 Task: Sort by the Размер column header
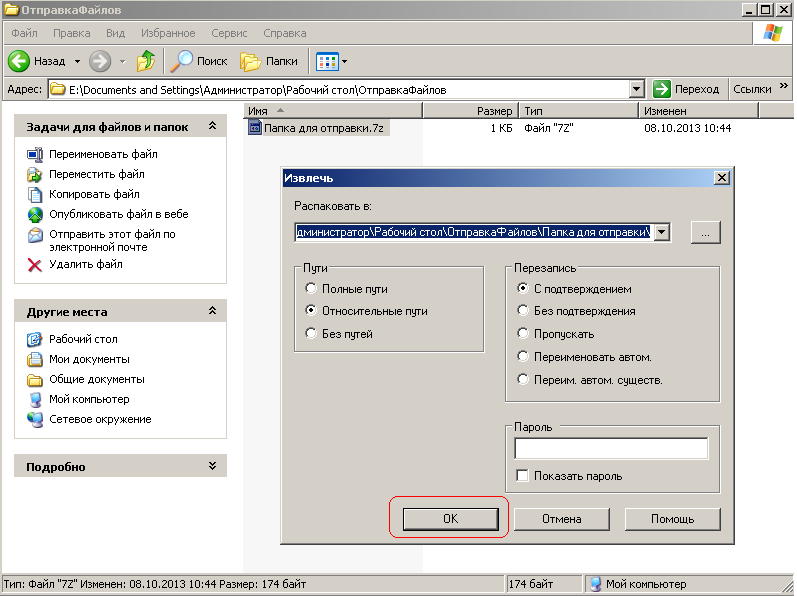coord(470,111)
